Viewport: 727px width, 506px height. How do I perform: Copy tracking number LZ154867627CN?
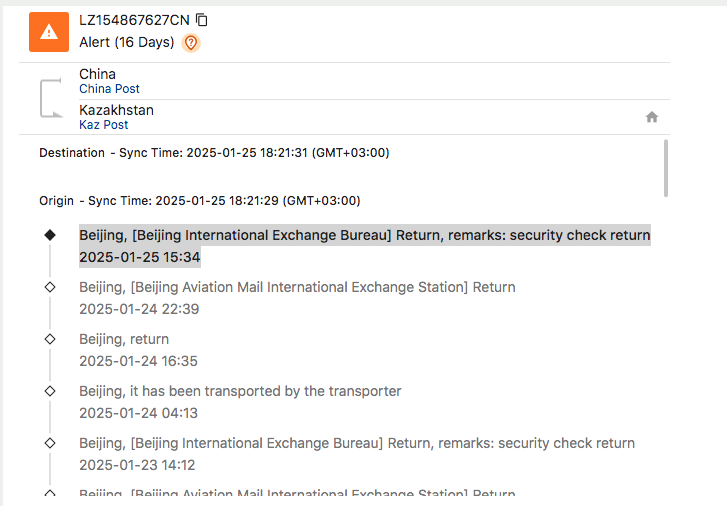coord(202,20)
